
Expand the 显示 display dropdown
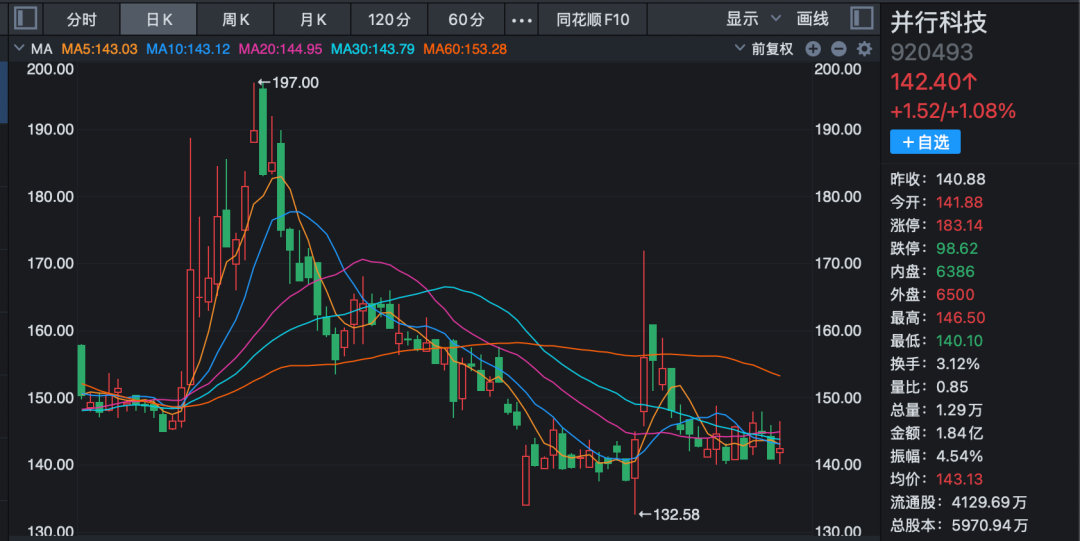tap(750, 19)
